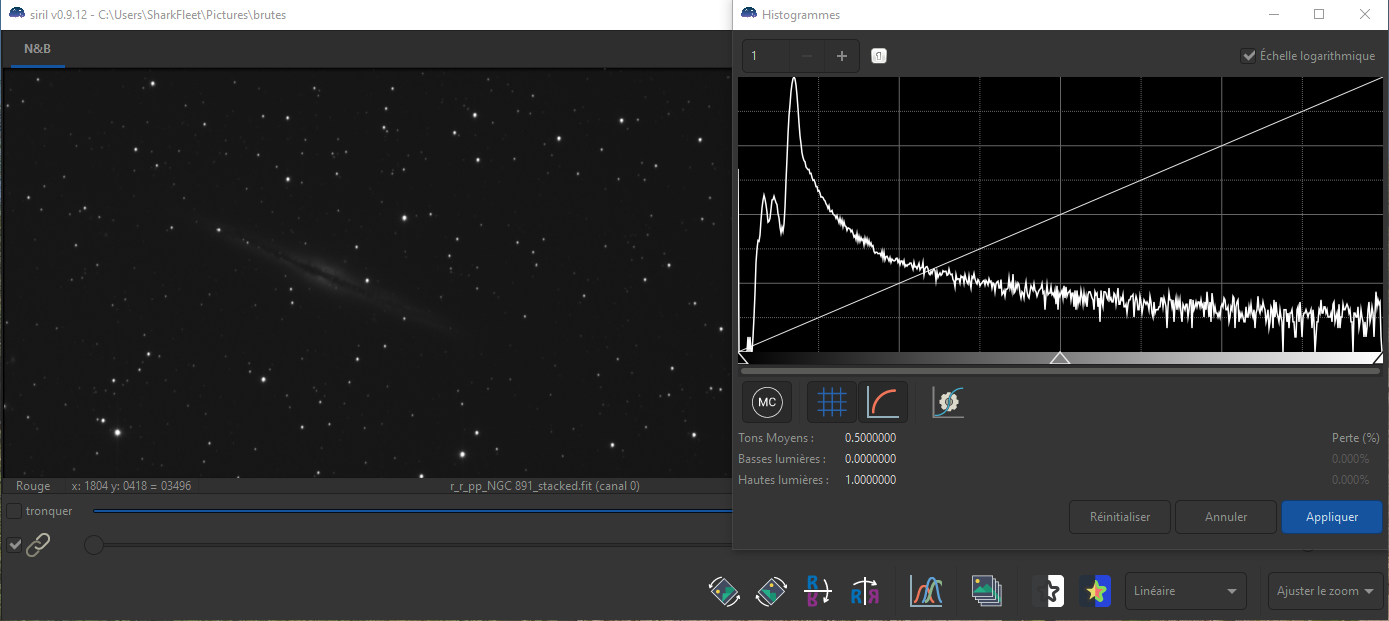Click the Appliquer button
Image resolution: width=1389 pixels, height=621 pixels.
pos(1332,517)
